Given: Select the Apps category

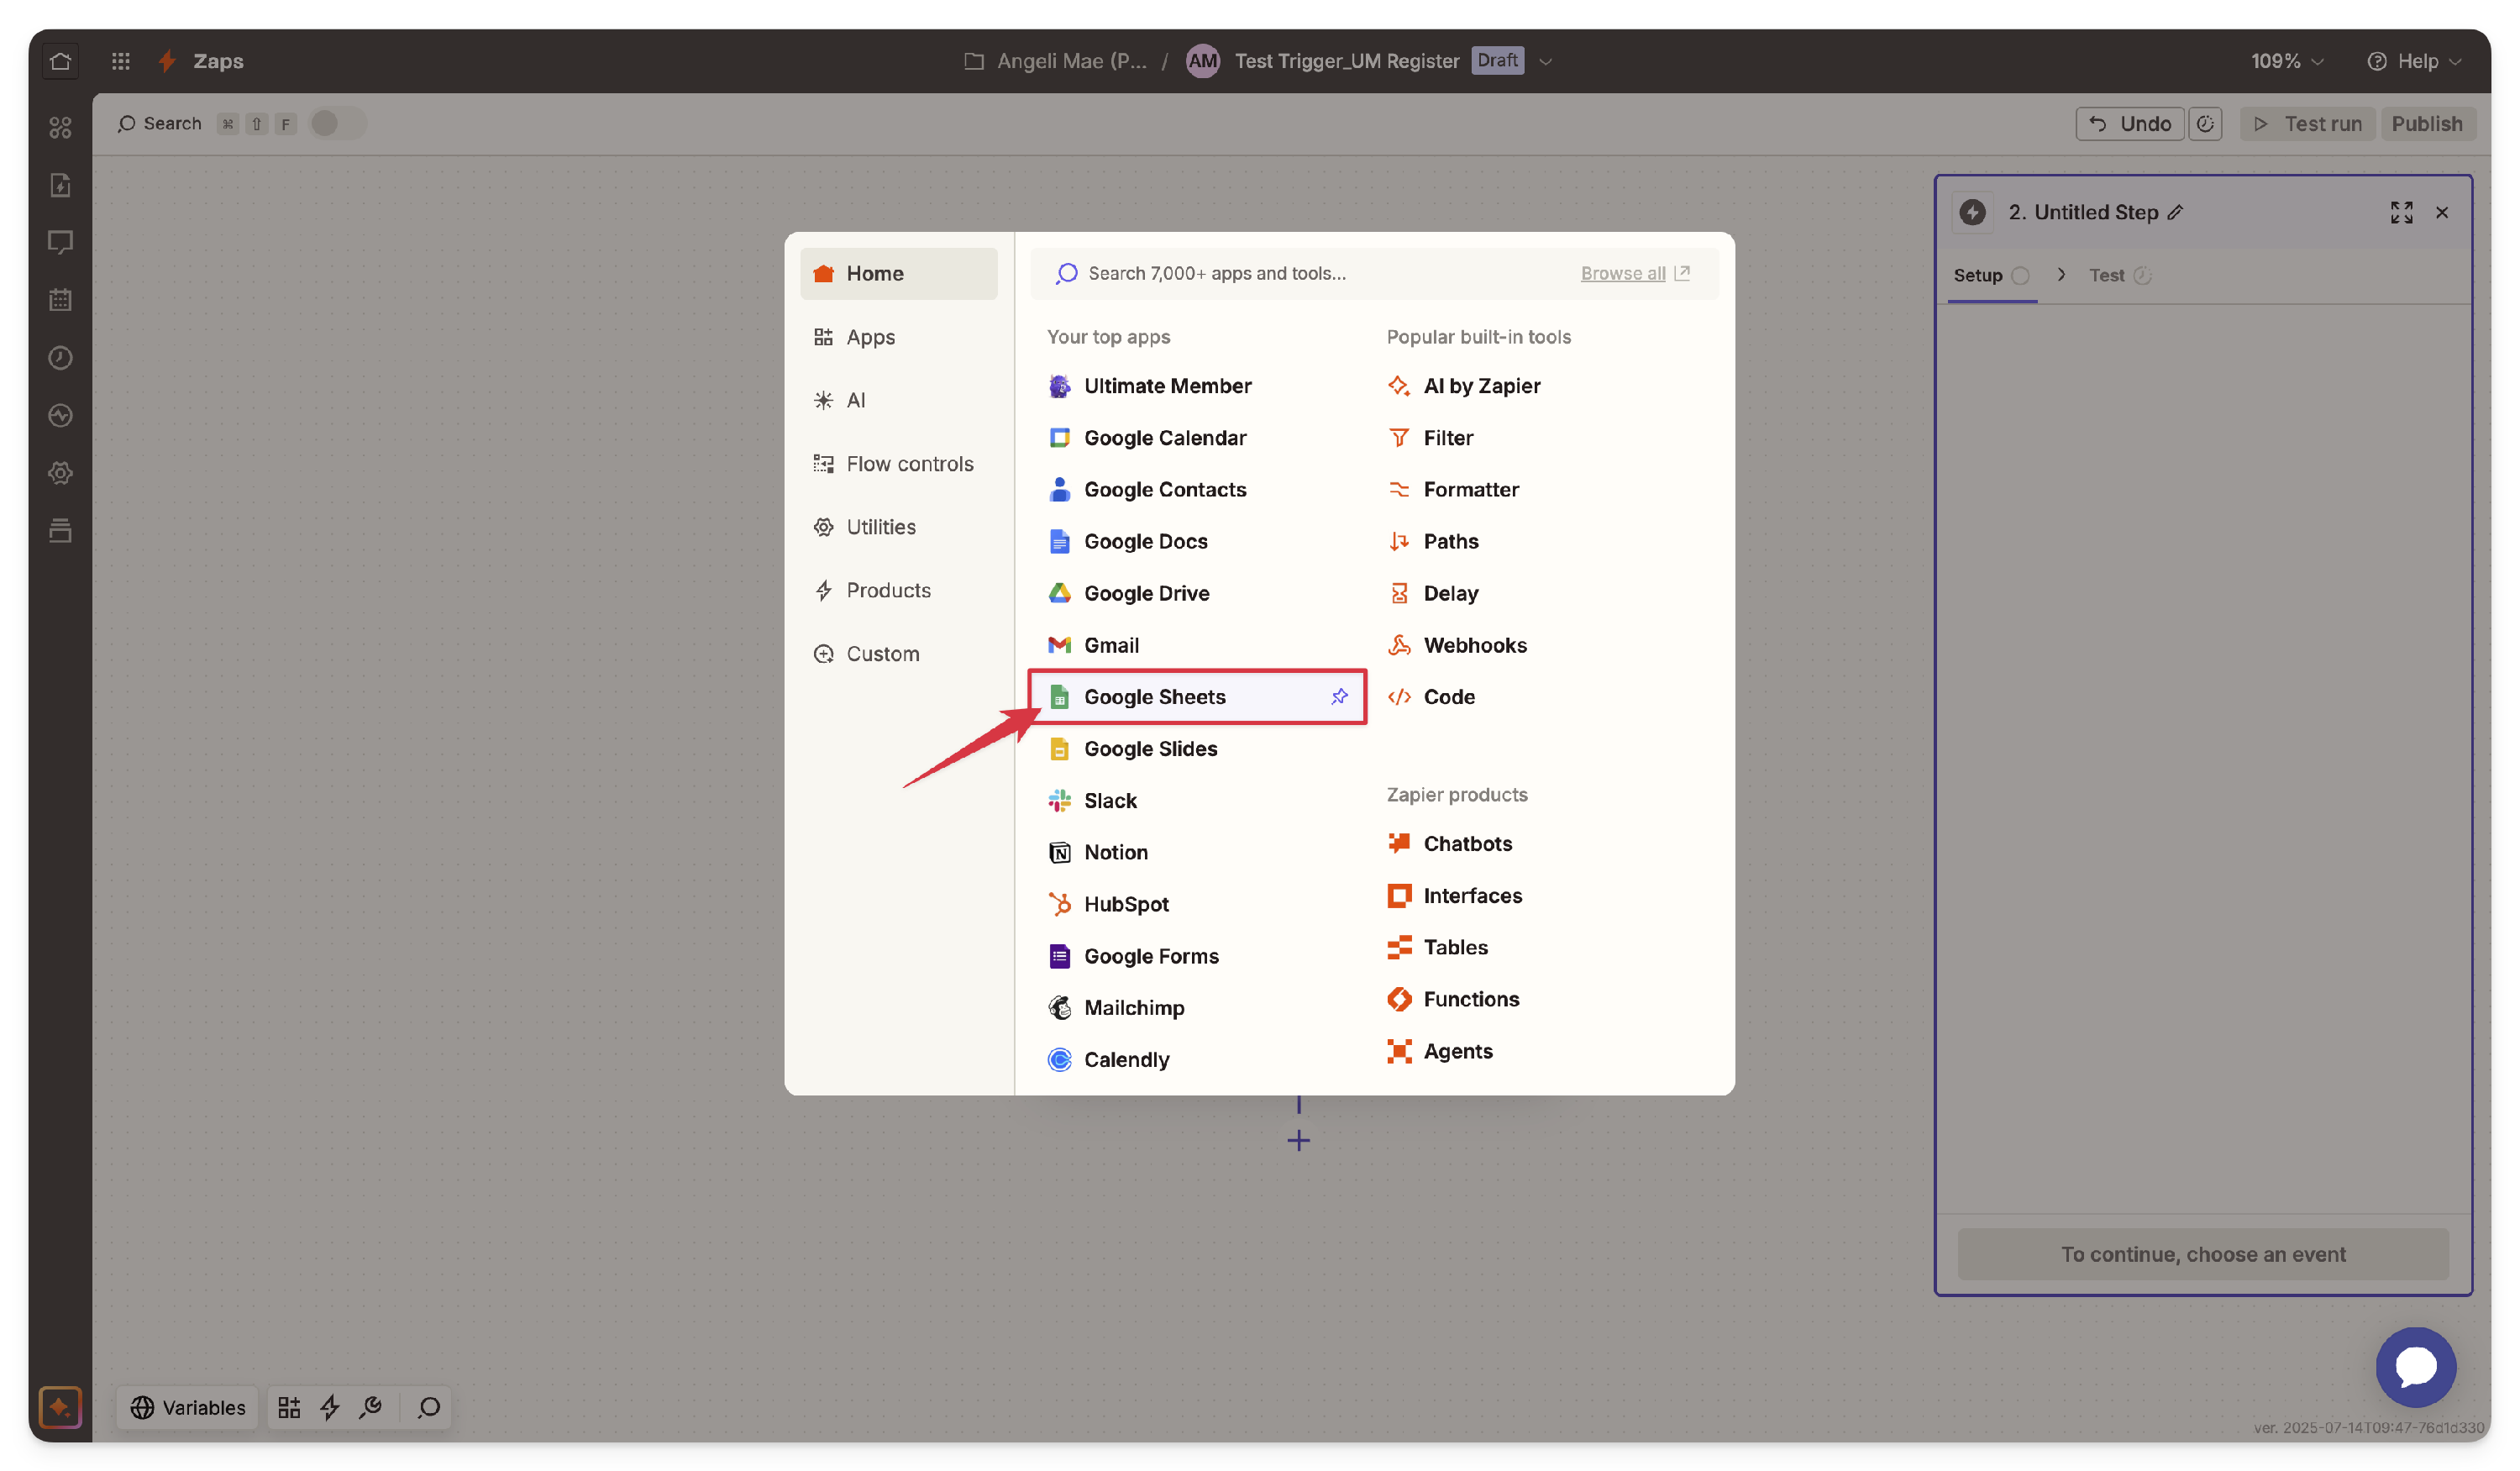Looking at the screenshot, I should click(898, 337).
